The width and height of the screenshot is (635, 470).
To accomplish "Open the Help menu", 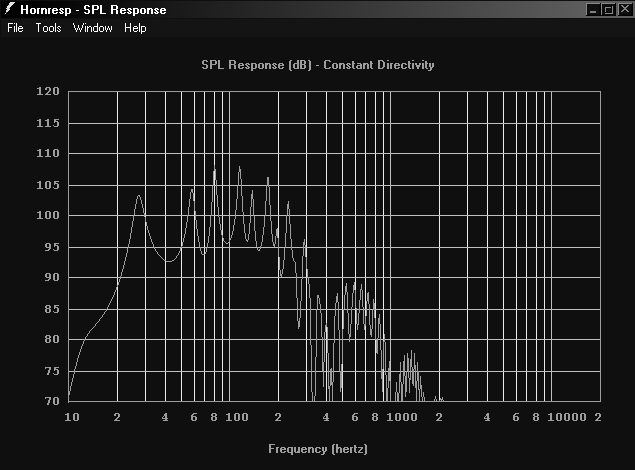I will (x=135, y=28).
